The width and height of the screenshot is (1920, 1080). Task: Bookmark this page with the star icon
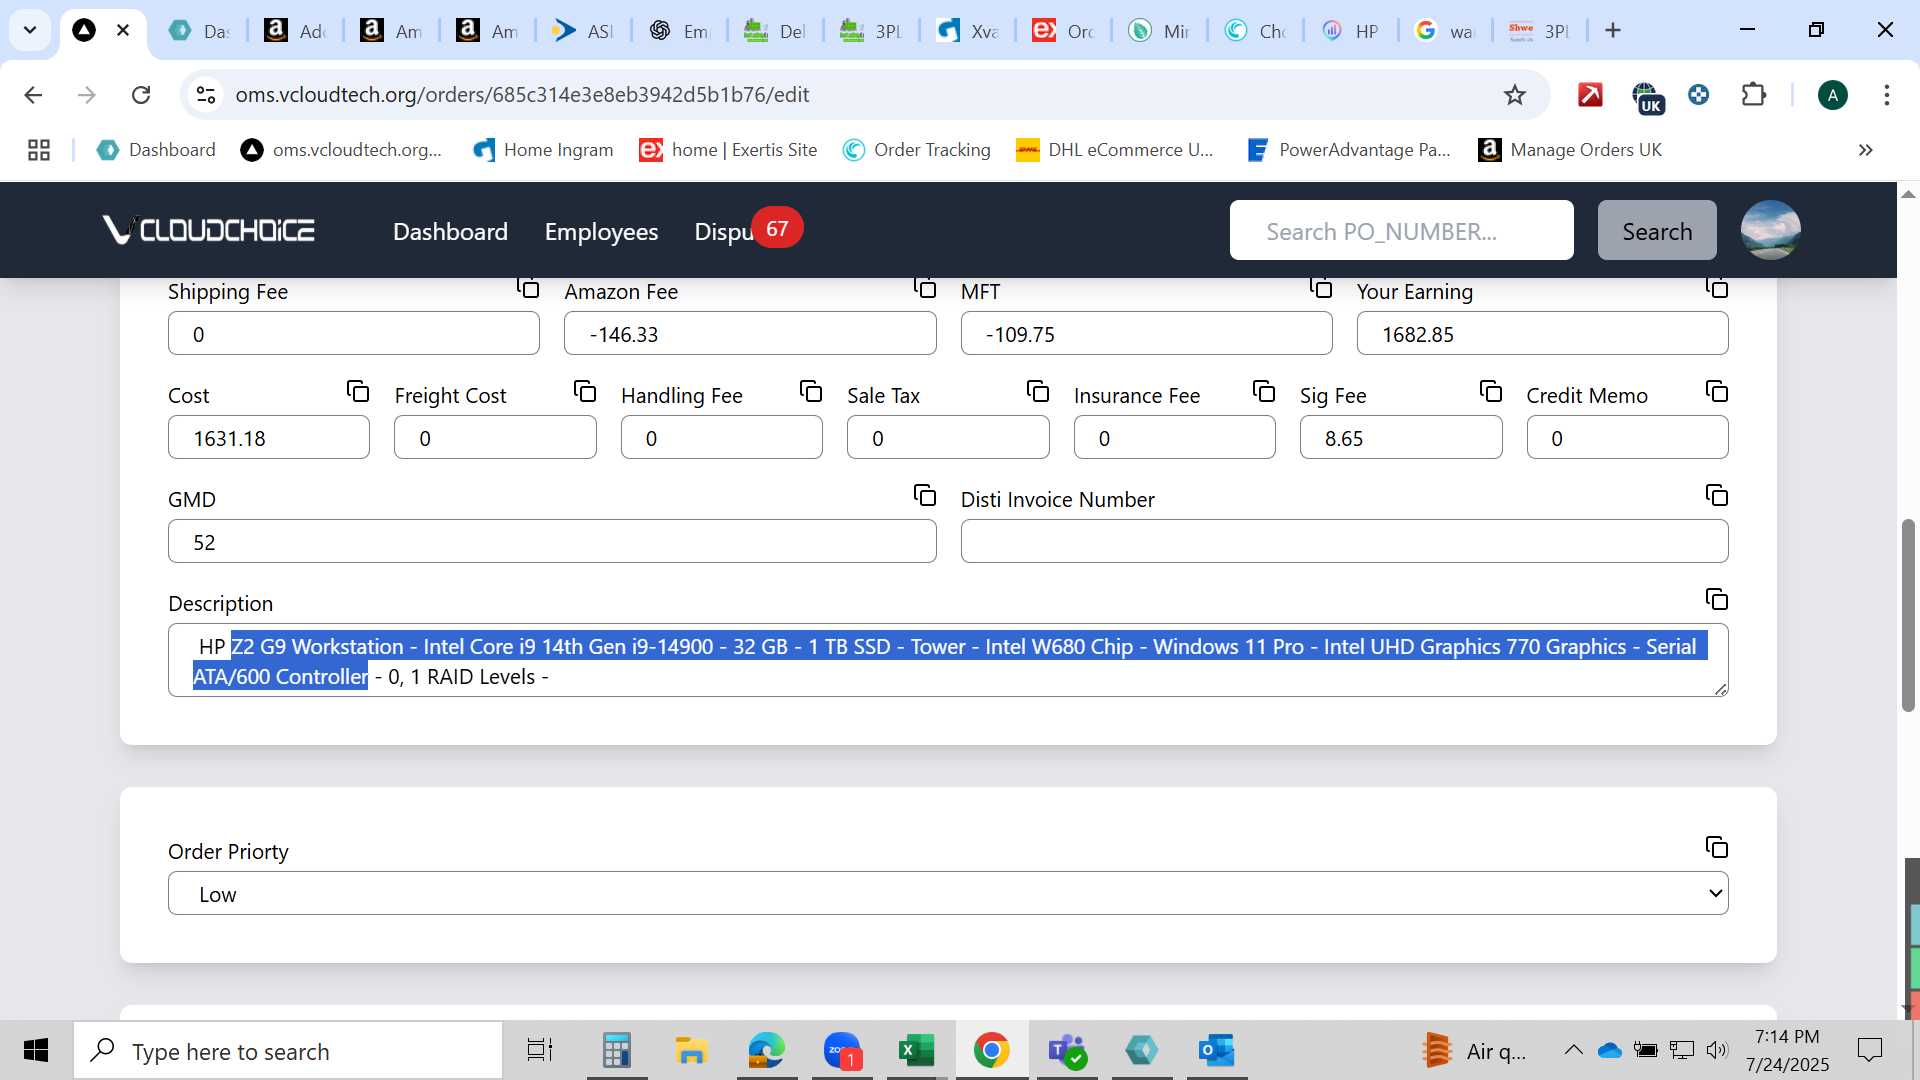pyautogui.click(x=1515, y=95)
